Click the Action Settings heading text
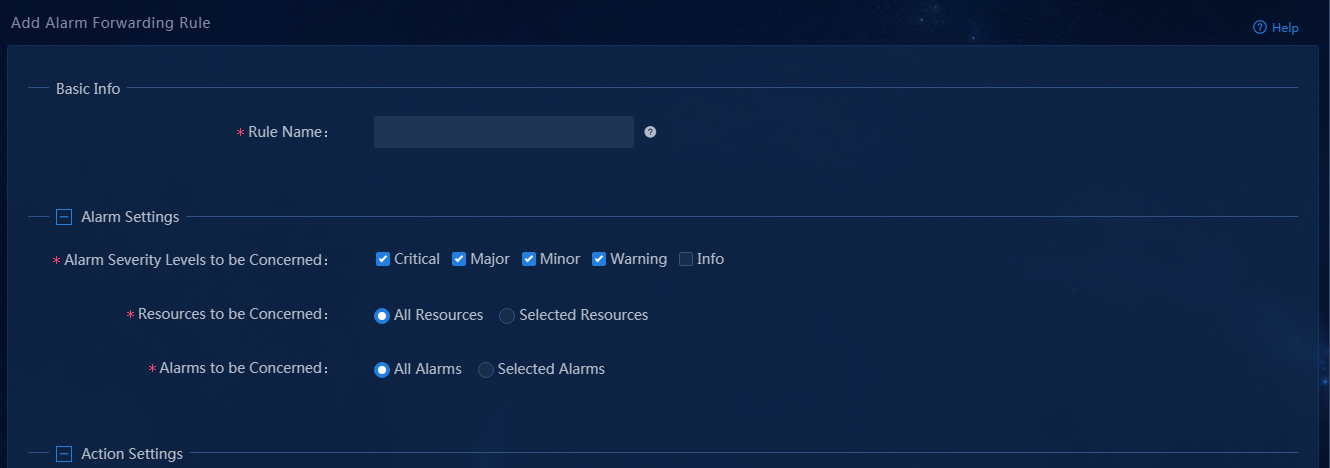Screen dimensions: 1330x468 (x=132, y=454)
